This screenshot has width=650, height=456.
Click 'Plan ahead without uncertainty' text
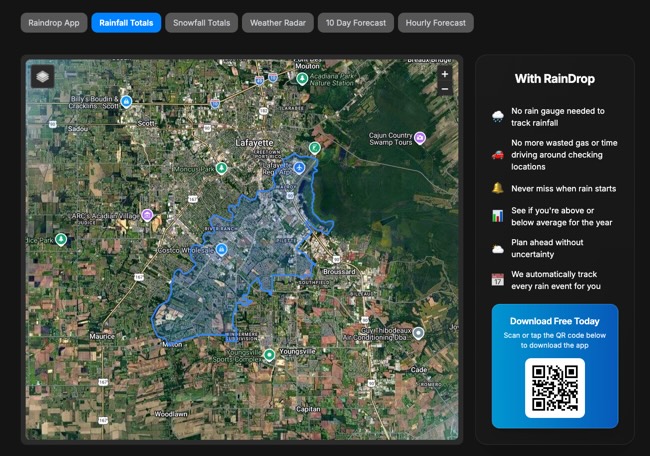(x=547, y=248)
